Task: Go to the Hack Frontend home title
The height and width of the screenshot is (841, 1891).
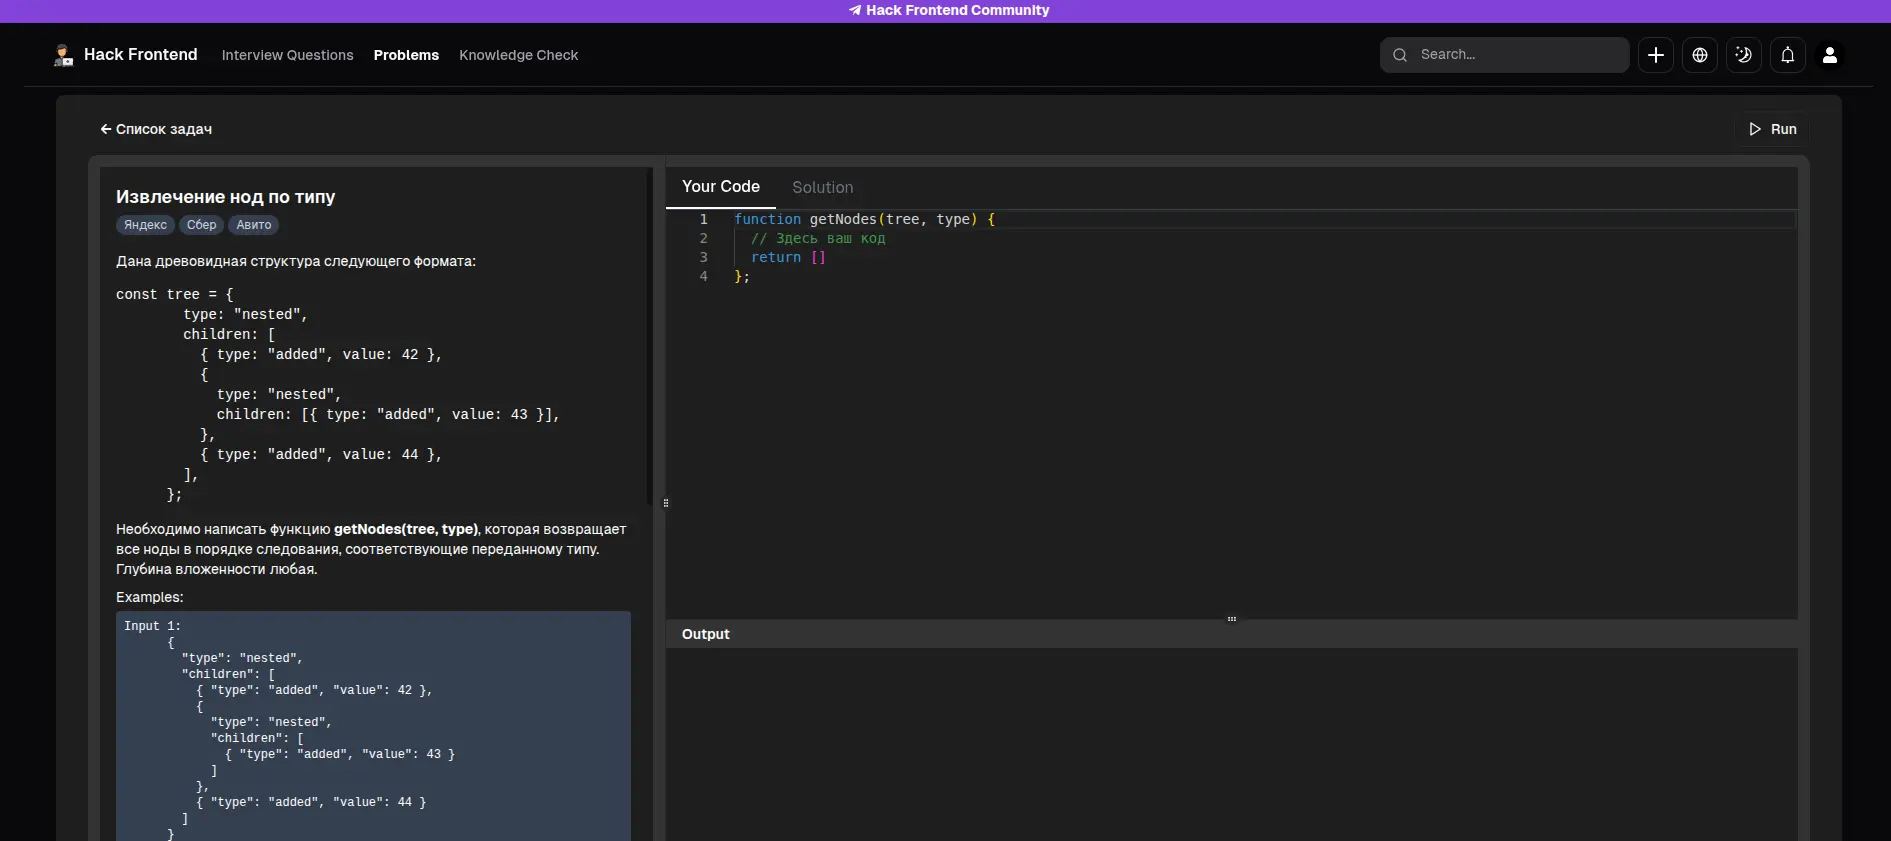Action: [141, 55]
